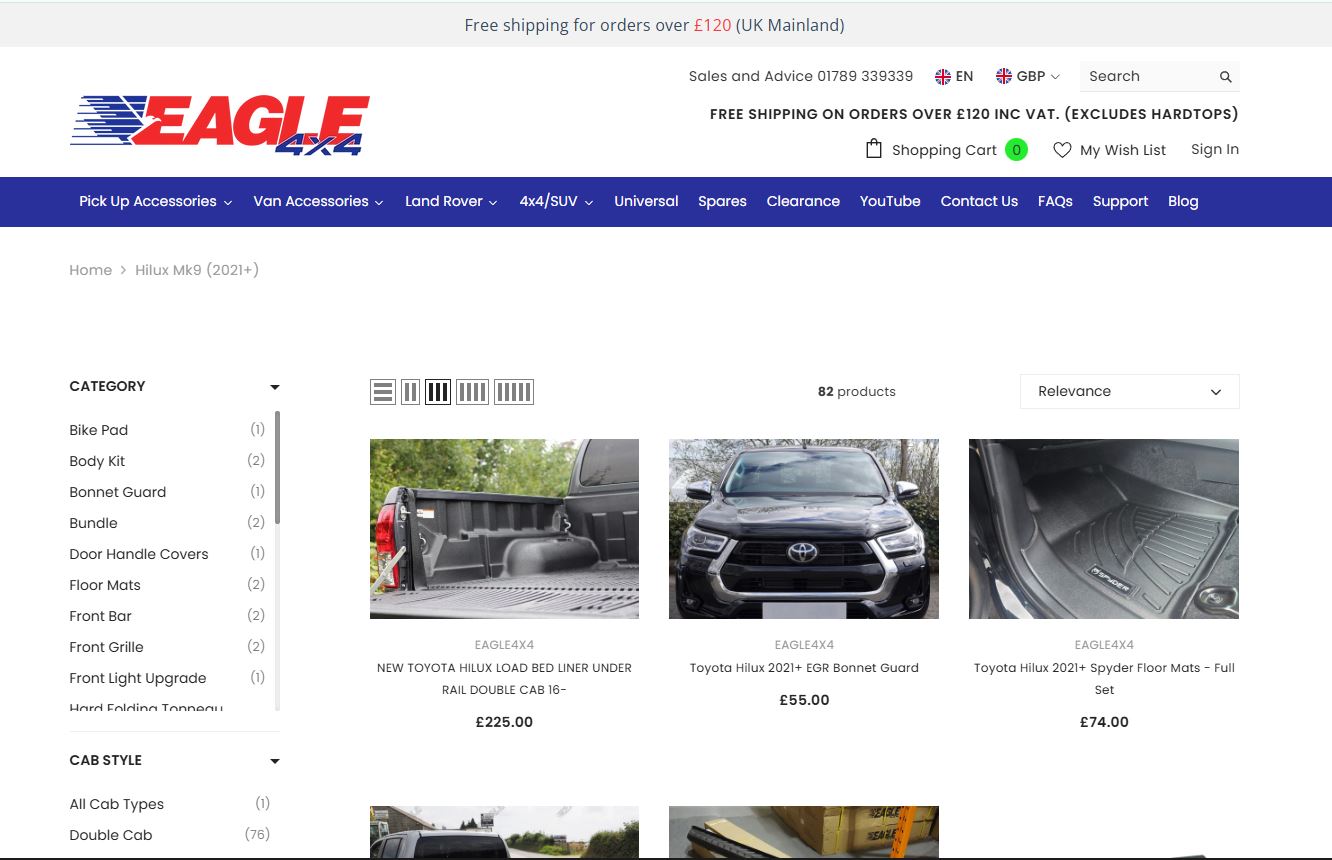The image size is (1332, 860).
Task: Click the Sign In link
Action: point(1215,150)
